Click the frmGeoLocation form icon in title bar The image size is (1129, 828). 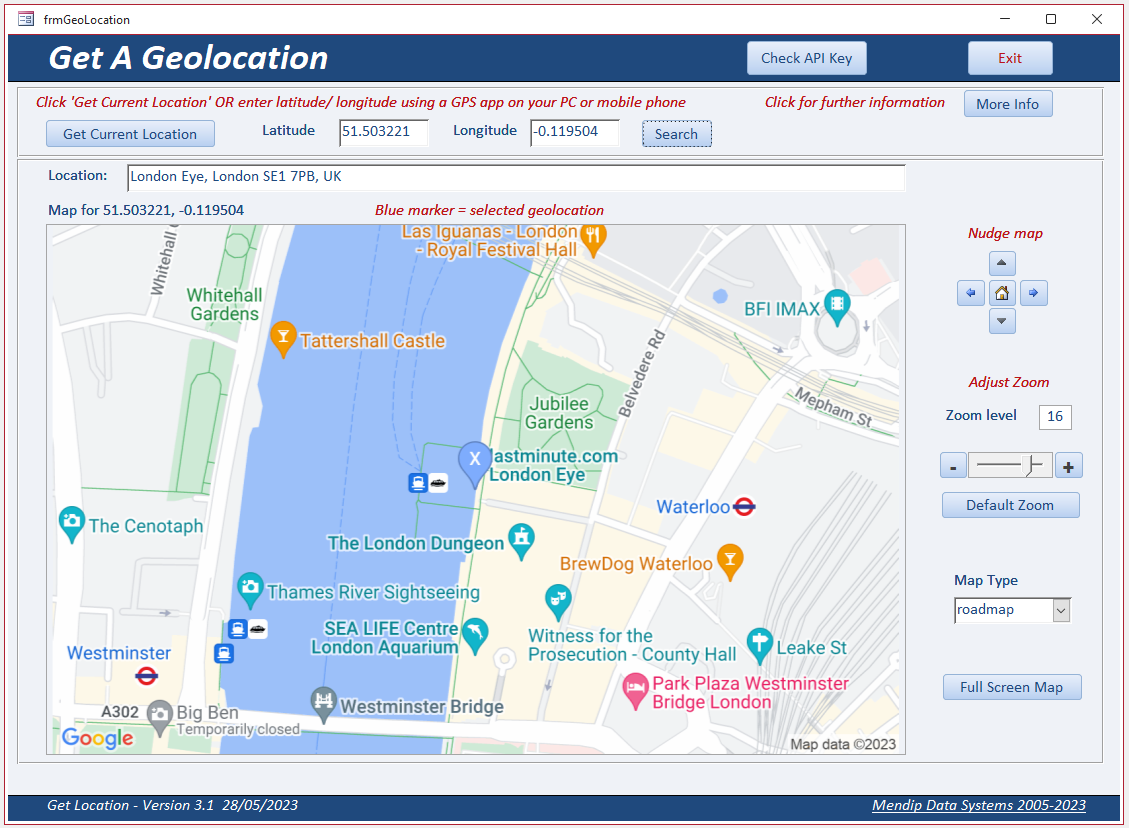coord(26,19)
